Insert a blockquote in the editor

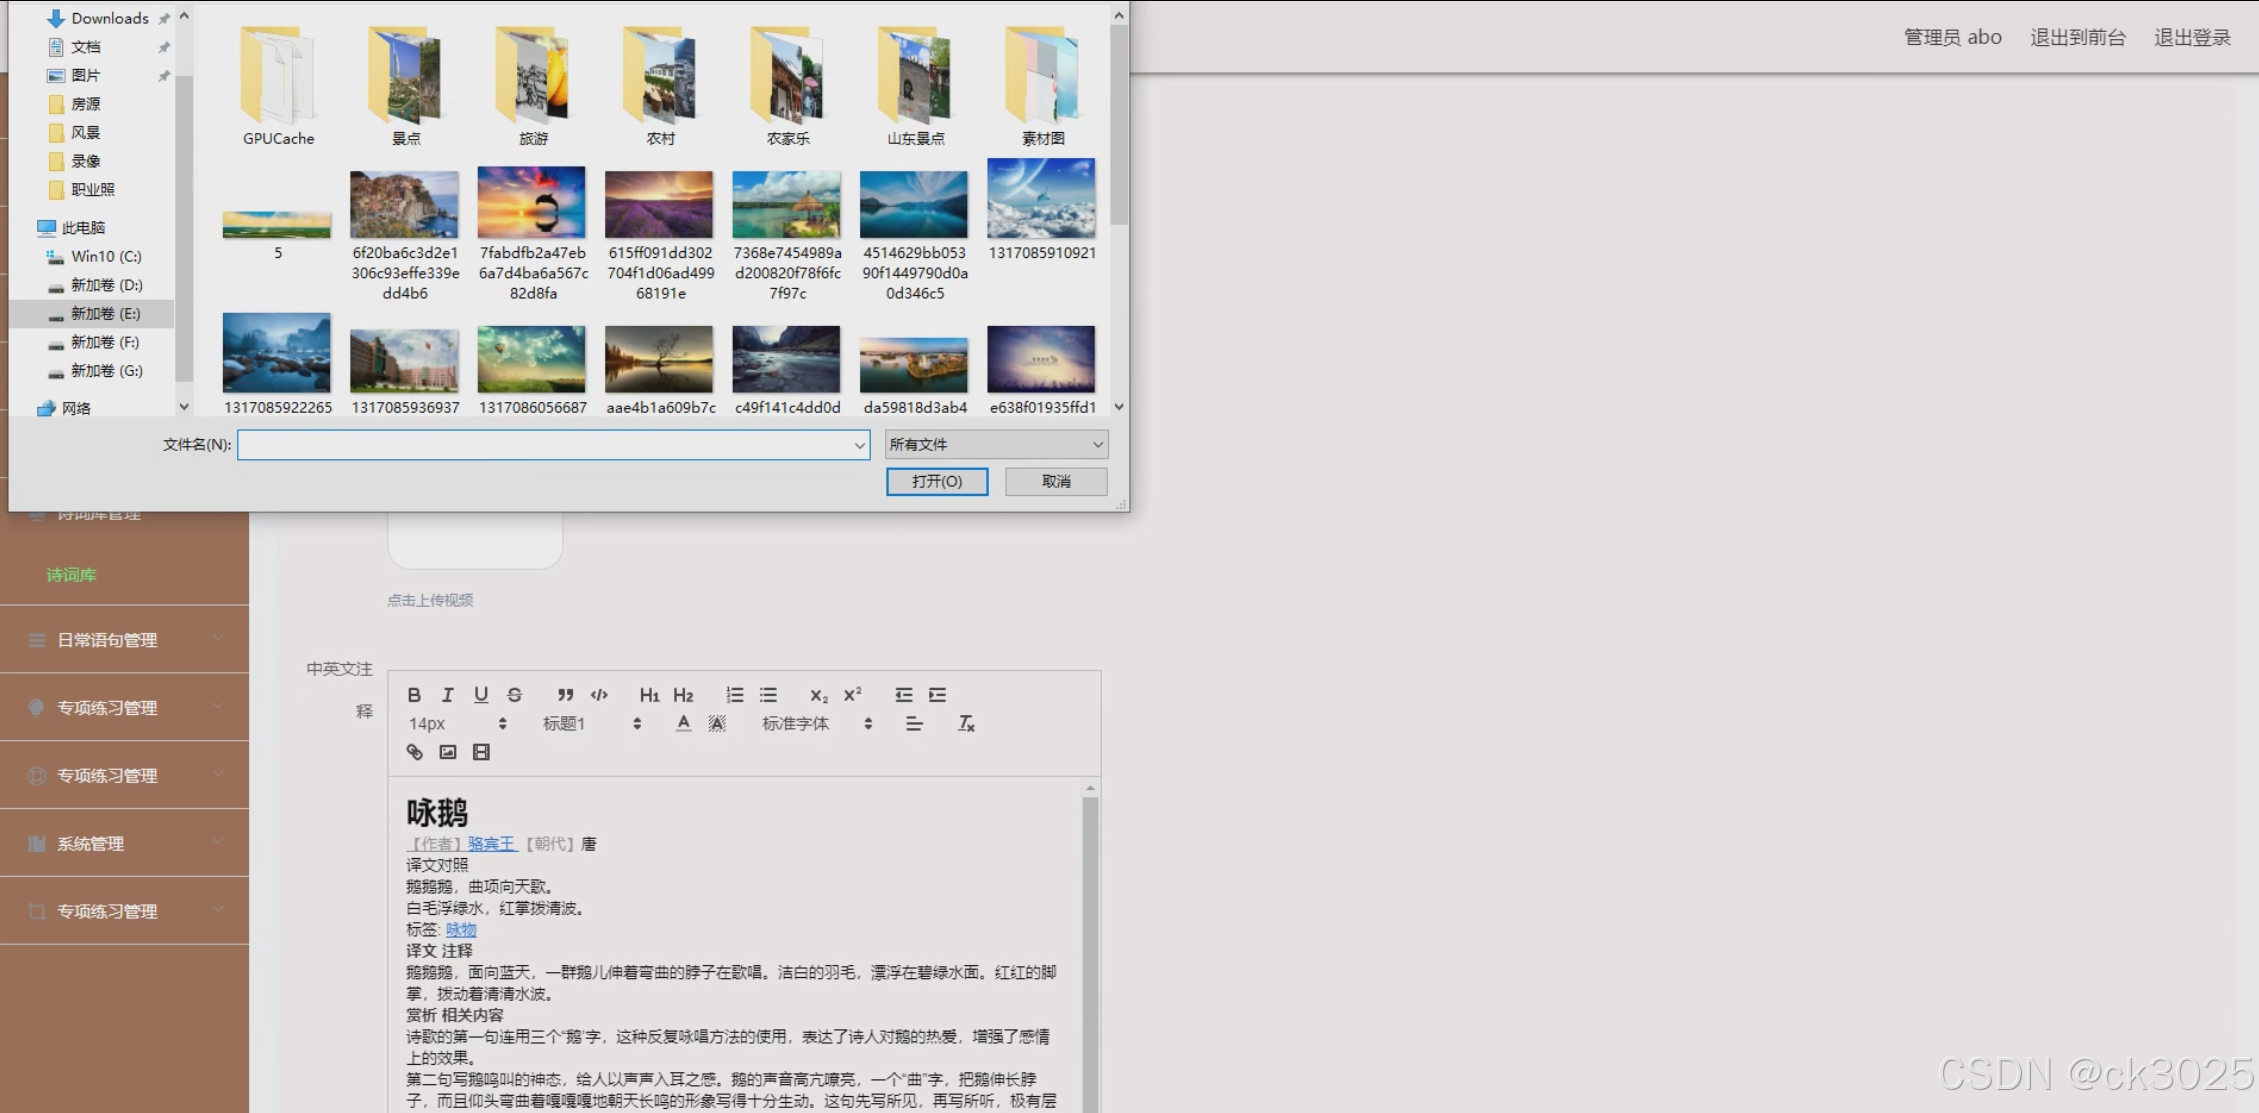pyautogui.click(x=565, y=695)
